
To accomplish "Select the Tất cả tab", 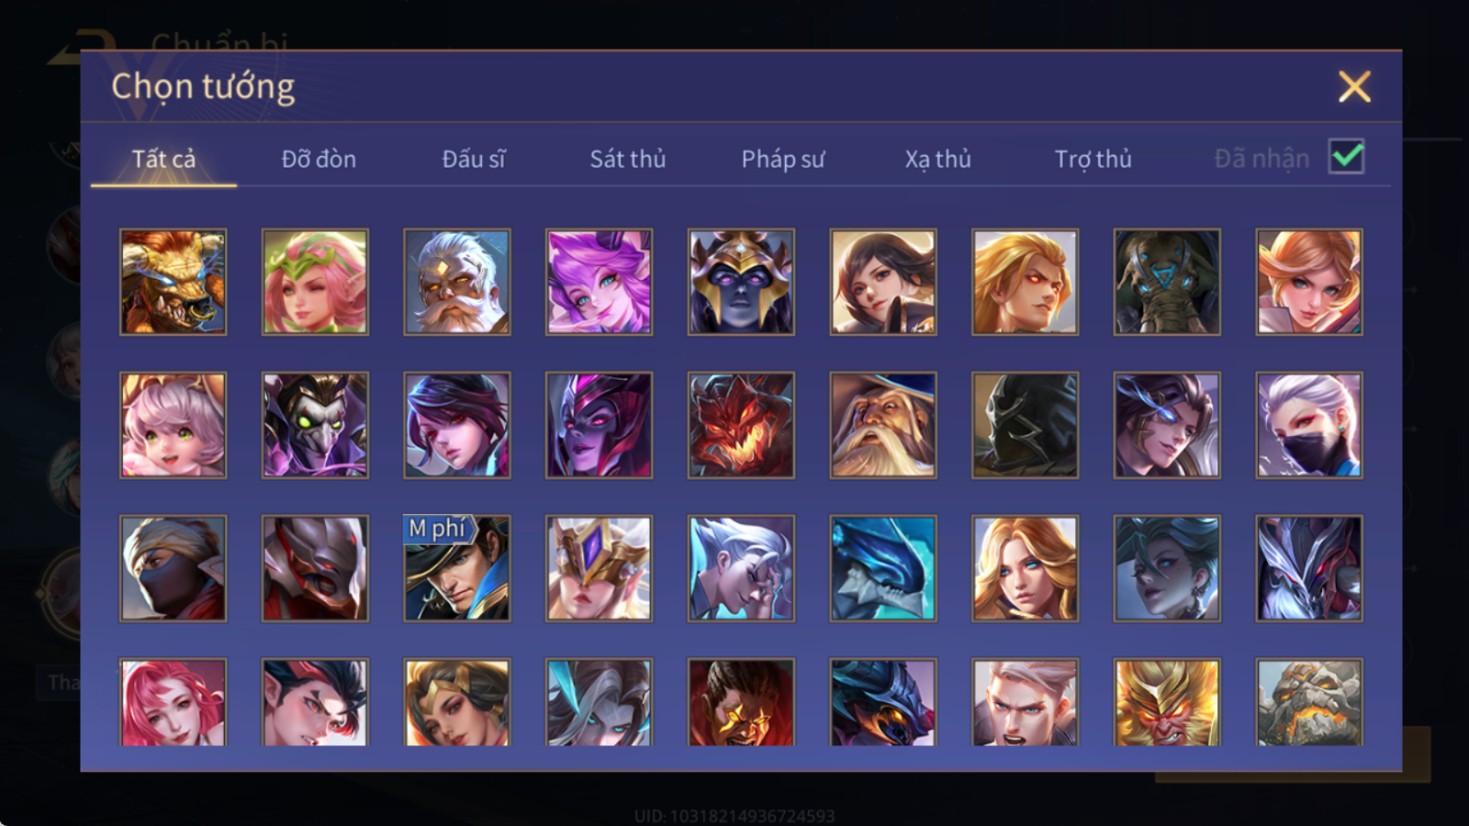I will 164,159.
